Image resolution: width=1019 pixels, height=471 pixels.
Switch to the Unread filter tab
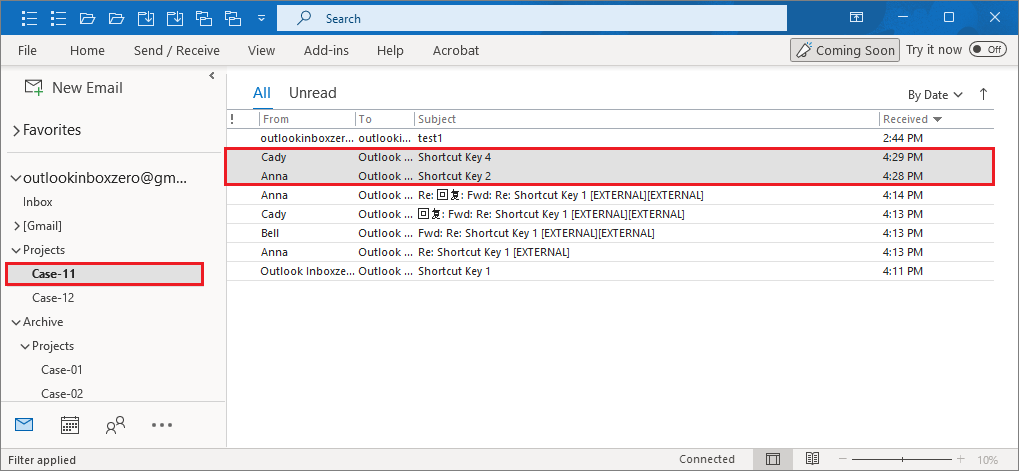[x=312, y=93]
